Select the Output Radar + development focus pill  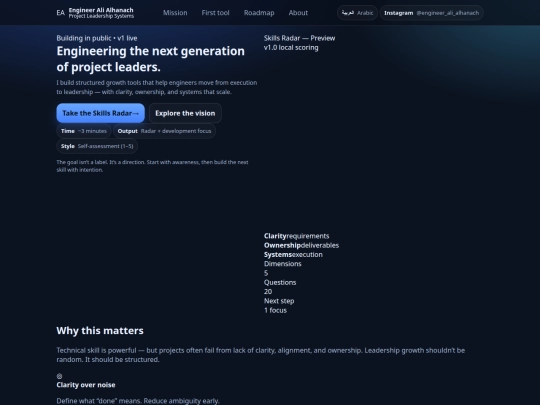(x=164, y=131)
